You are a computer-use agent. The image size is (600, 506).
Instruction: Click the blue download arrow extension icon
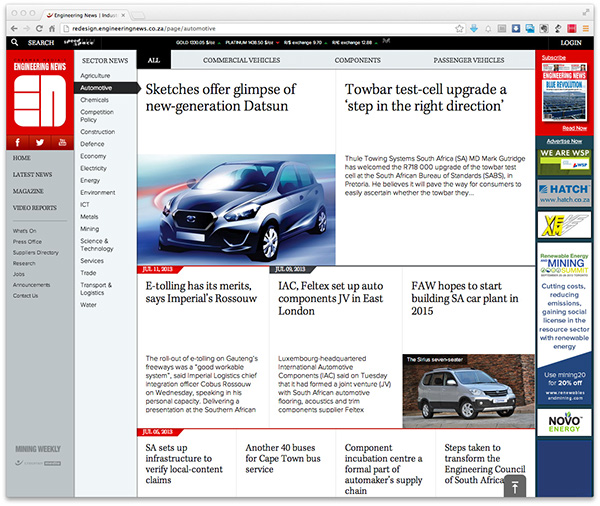point(474,28)
